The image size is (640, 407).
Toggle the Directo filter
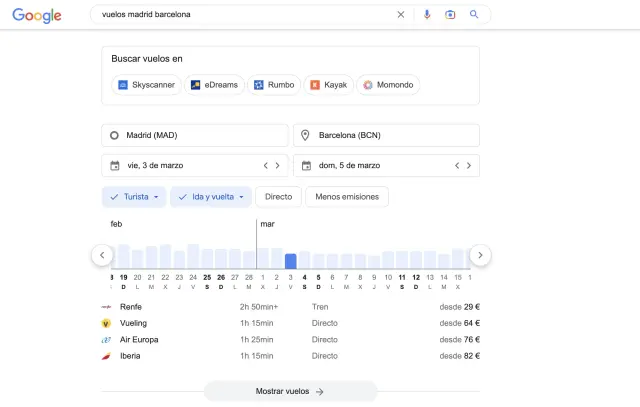pos(278,197)
